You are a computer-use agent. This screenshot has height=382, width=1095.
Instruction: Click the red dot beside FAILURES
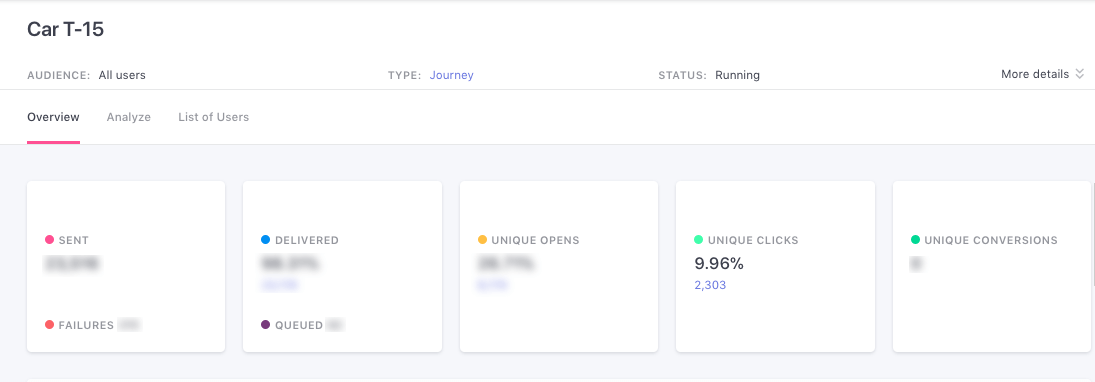pyautogui.click(x=50, y=325)
